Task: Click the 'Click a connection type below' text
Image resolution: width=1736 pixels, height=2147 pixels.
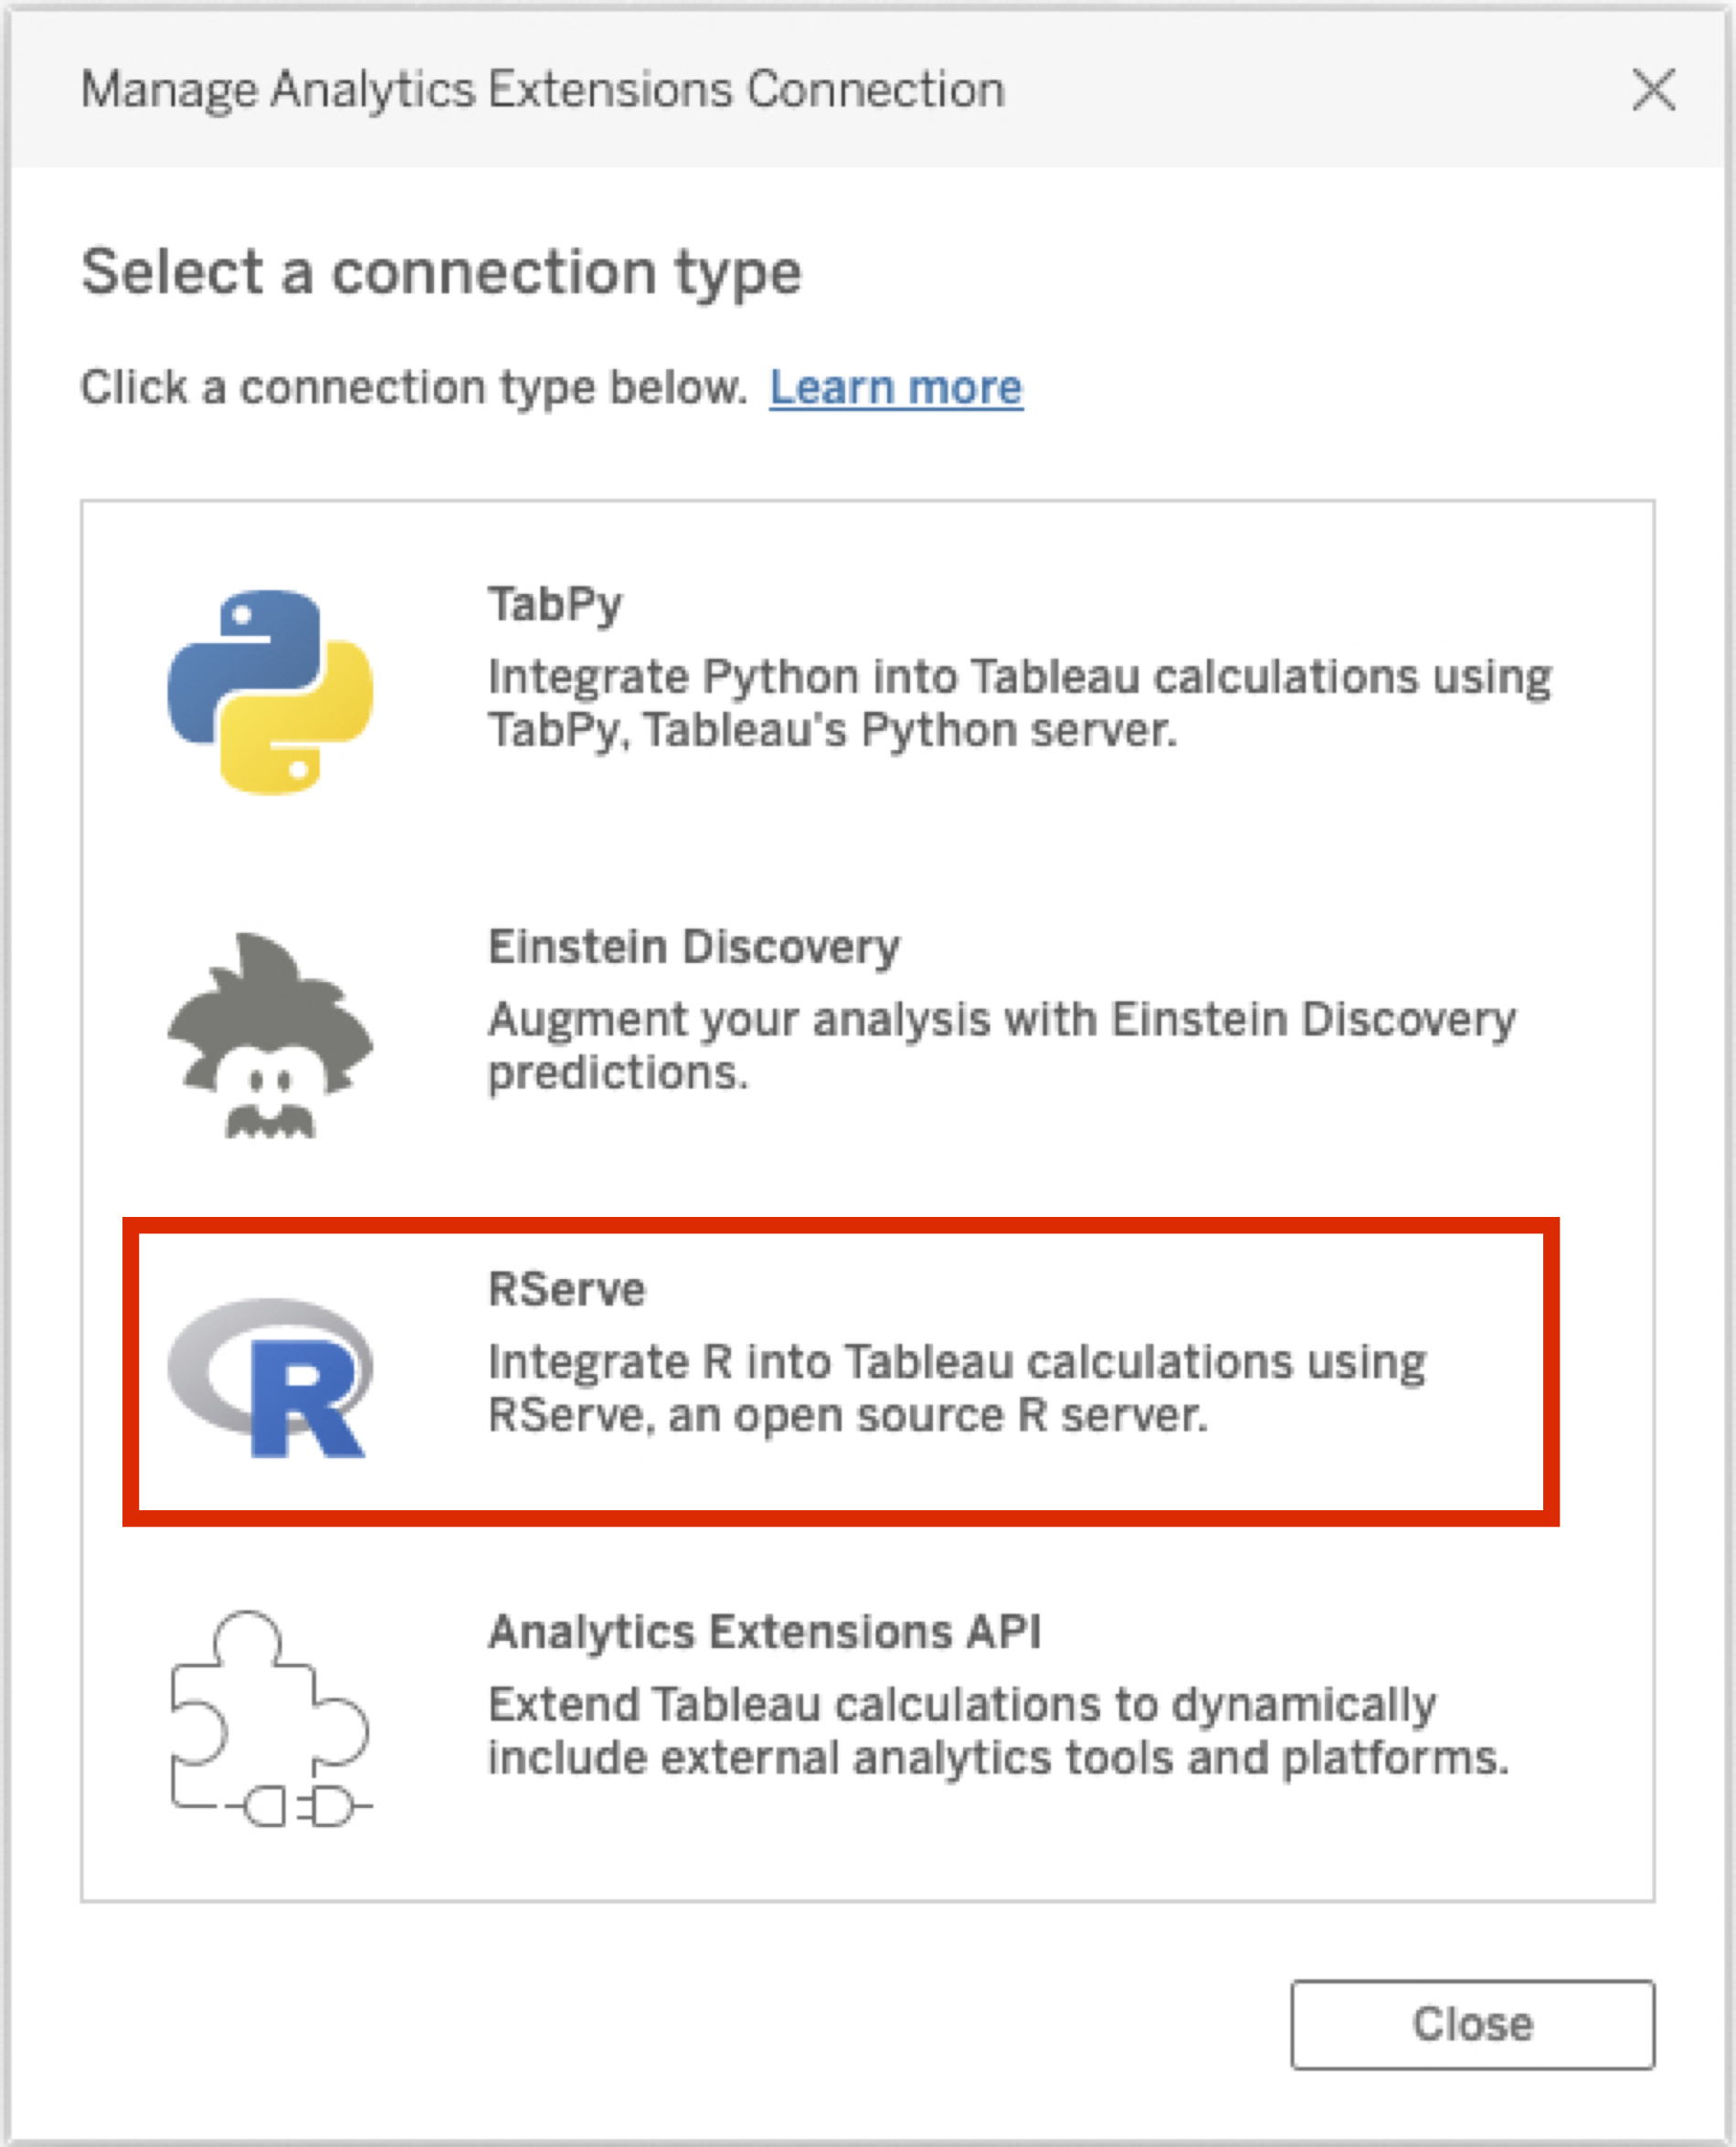Action: (x=413, y=388)
